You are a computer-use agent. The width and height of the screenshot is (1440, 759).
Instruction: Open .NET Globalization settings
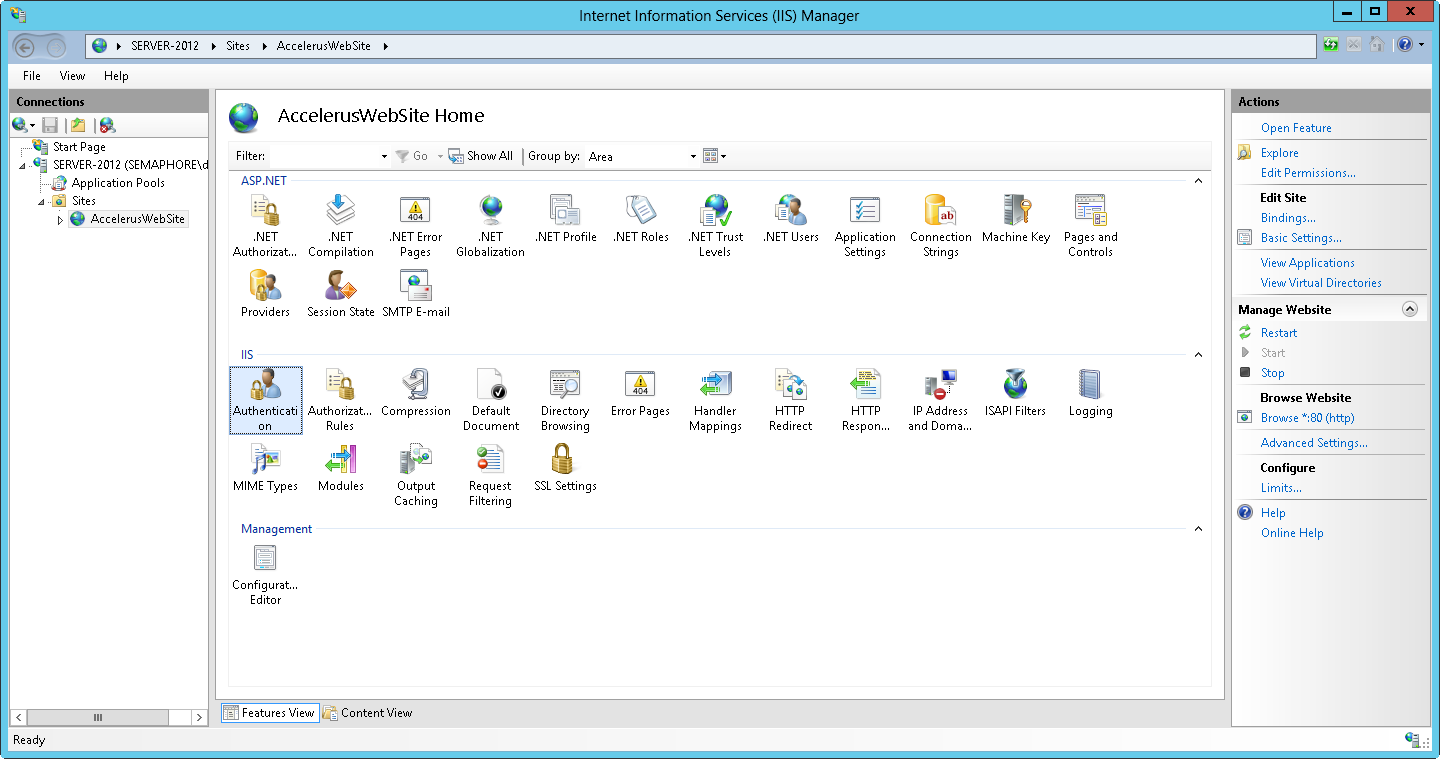coord(490,226)
